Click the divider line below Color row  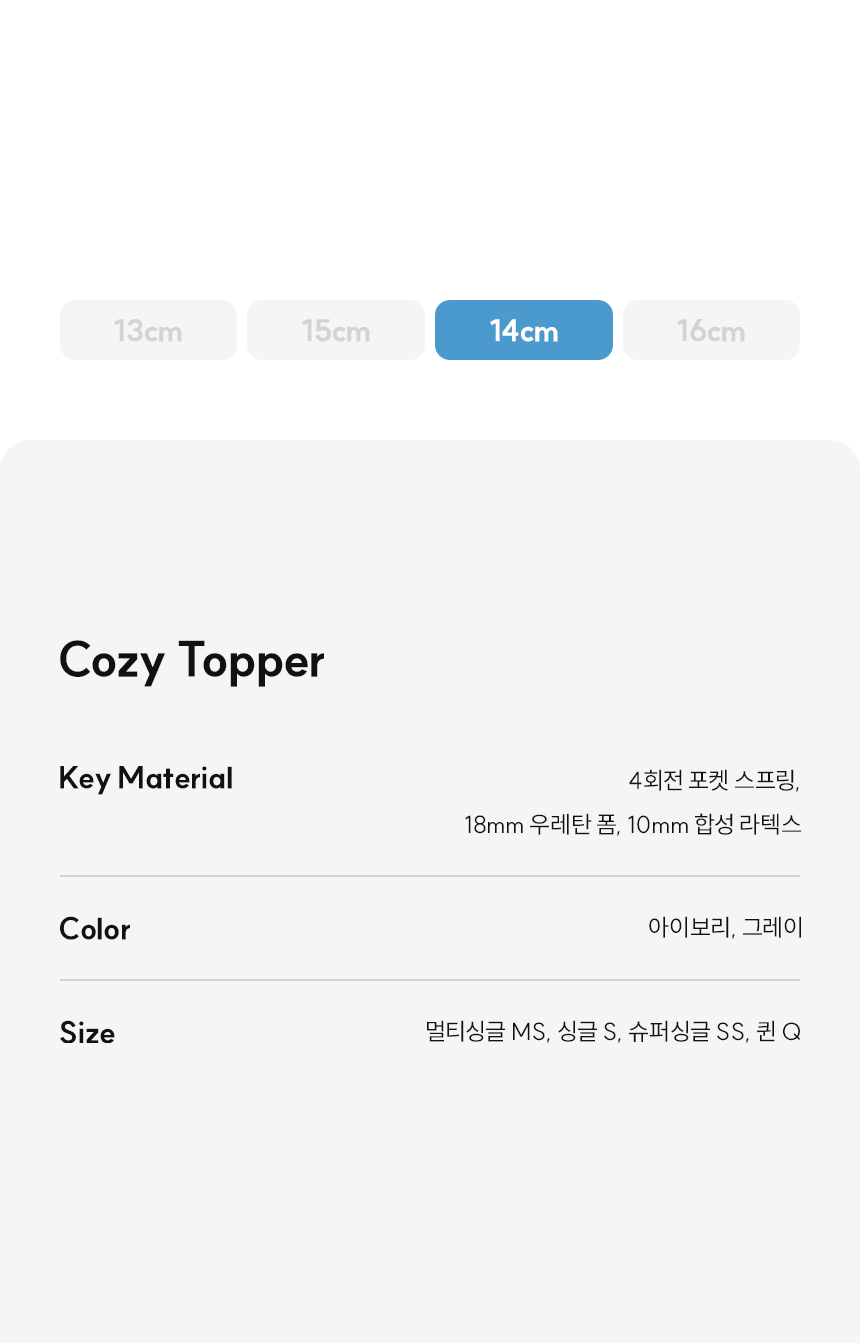(430, 980)
